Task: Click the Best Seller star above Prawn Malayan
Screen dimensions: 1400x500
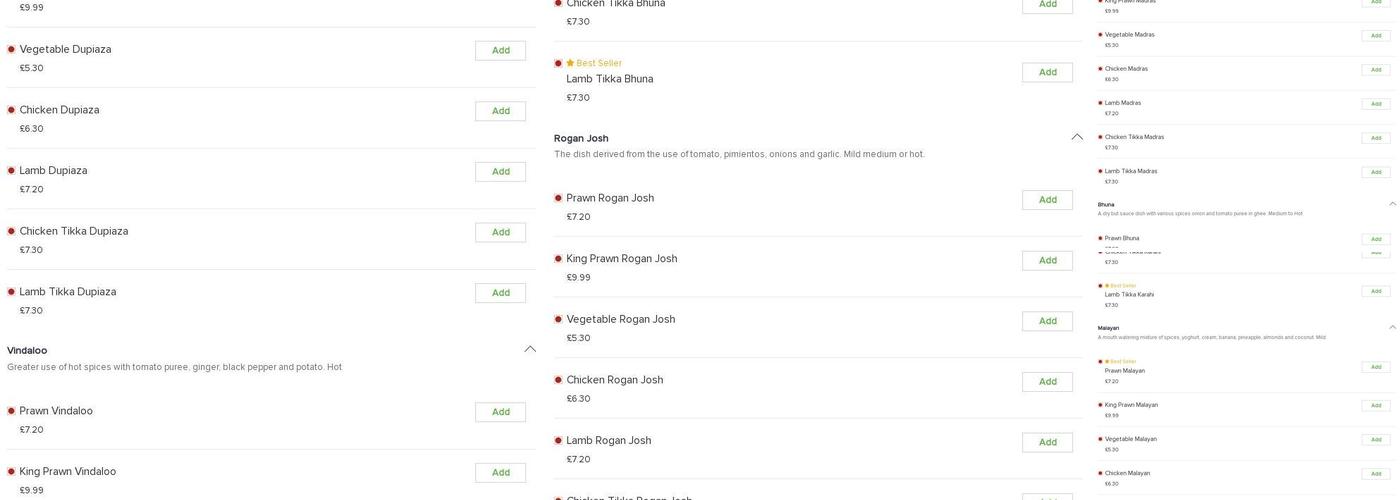Action: click(1107, 362)
